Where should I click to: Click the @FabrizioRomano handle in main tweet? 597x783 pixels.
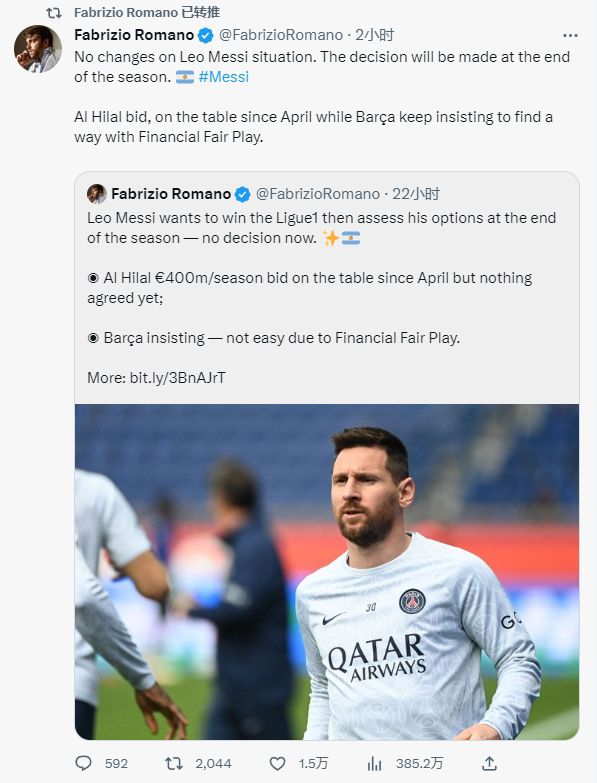(281, 35)
